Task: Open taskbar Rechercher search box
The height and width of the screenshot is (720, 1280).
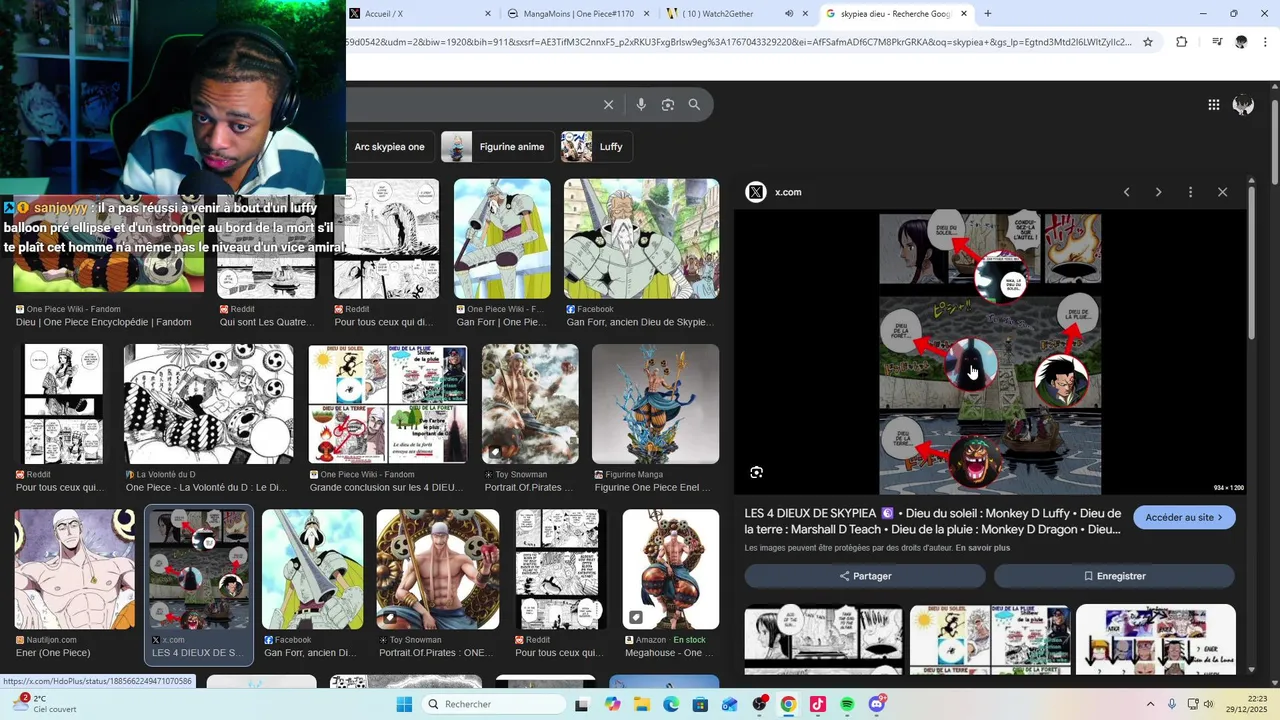Action: [x=493, y=704]
